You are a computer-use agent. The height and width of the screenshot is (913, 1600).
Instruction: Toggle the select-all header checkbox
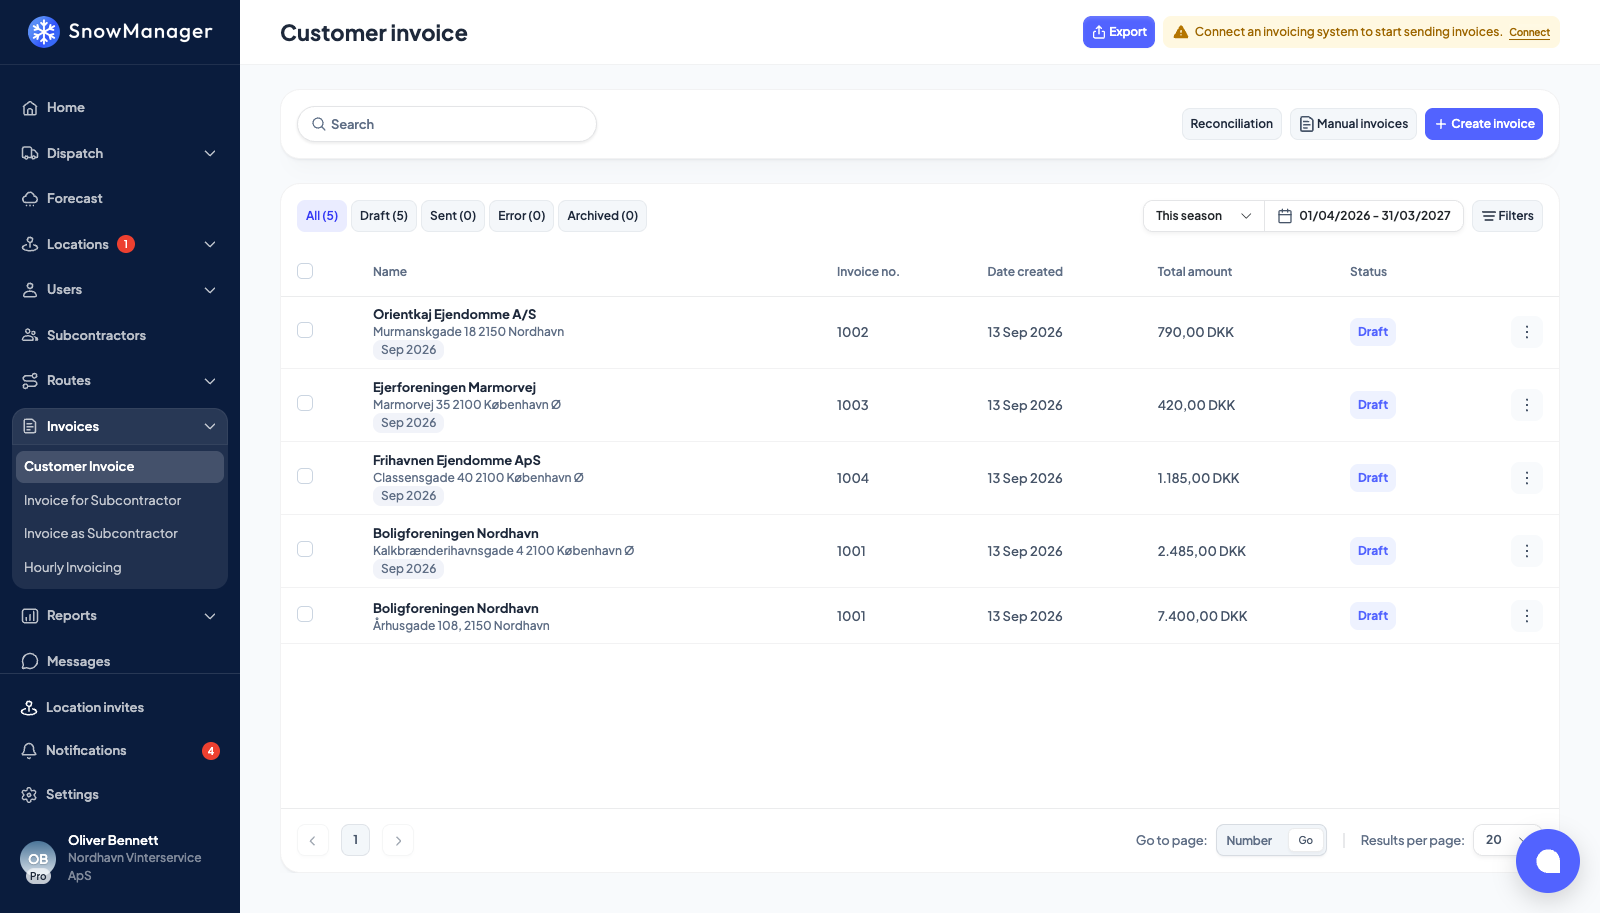(x=305, y=271)
